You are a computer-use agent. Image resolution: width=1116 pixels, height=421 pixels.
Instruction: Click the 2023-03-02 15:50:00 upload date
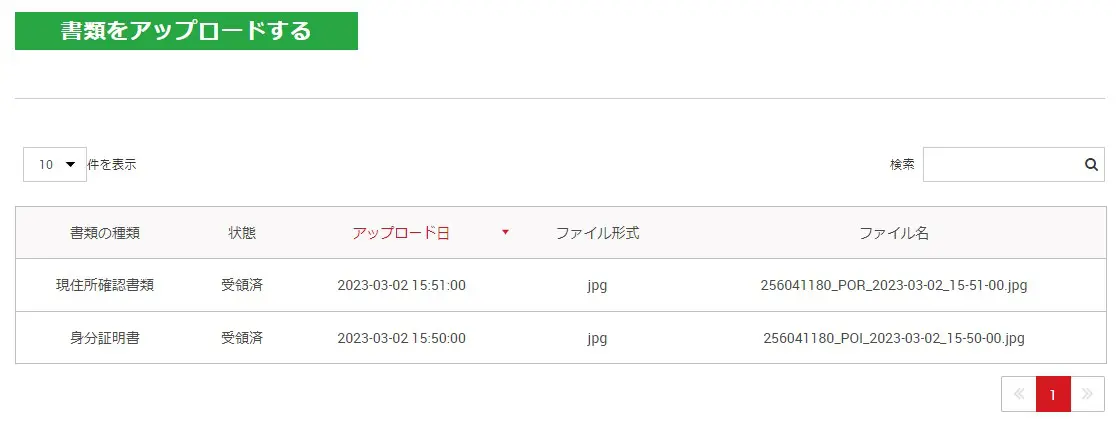pyautogui.click(x=401, y=338)
